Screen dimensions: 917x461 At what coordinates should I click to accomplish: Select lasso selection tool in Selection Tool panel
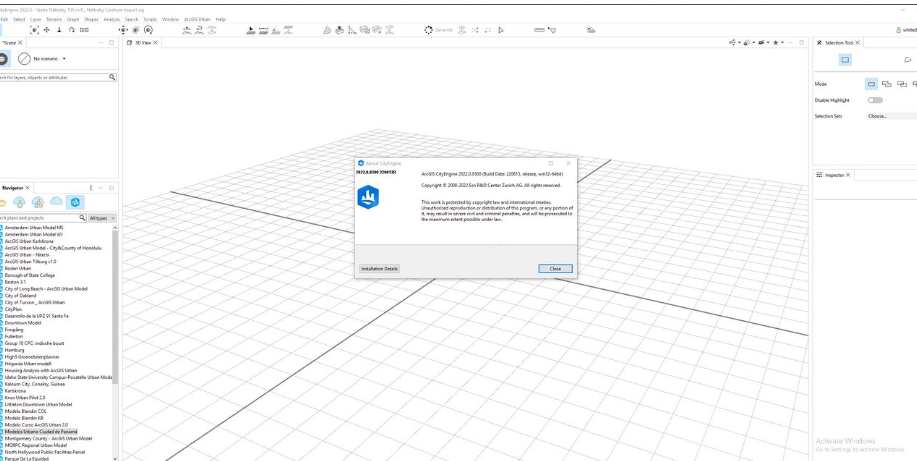click(908, 60)
